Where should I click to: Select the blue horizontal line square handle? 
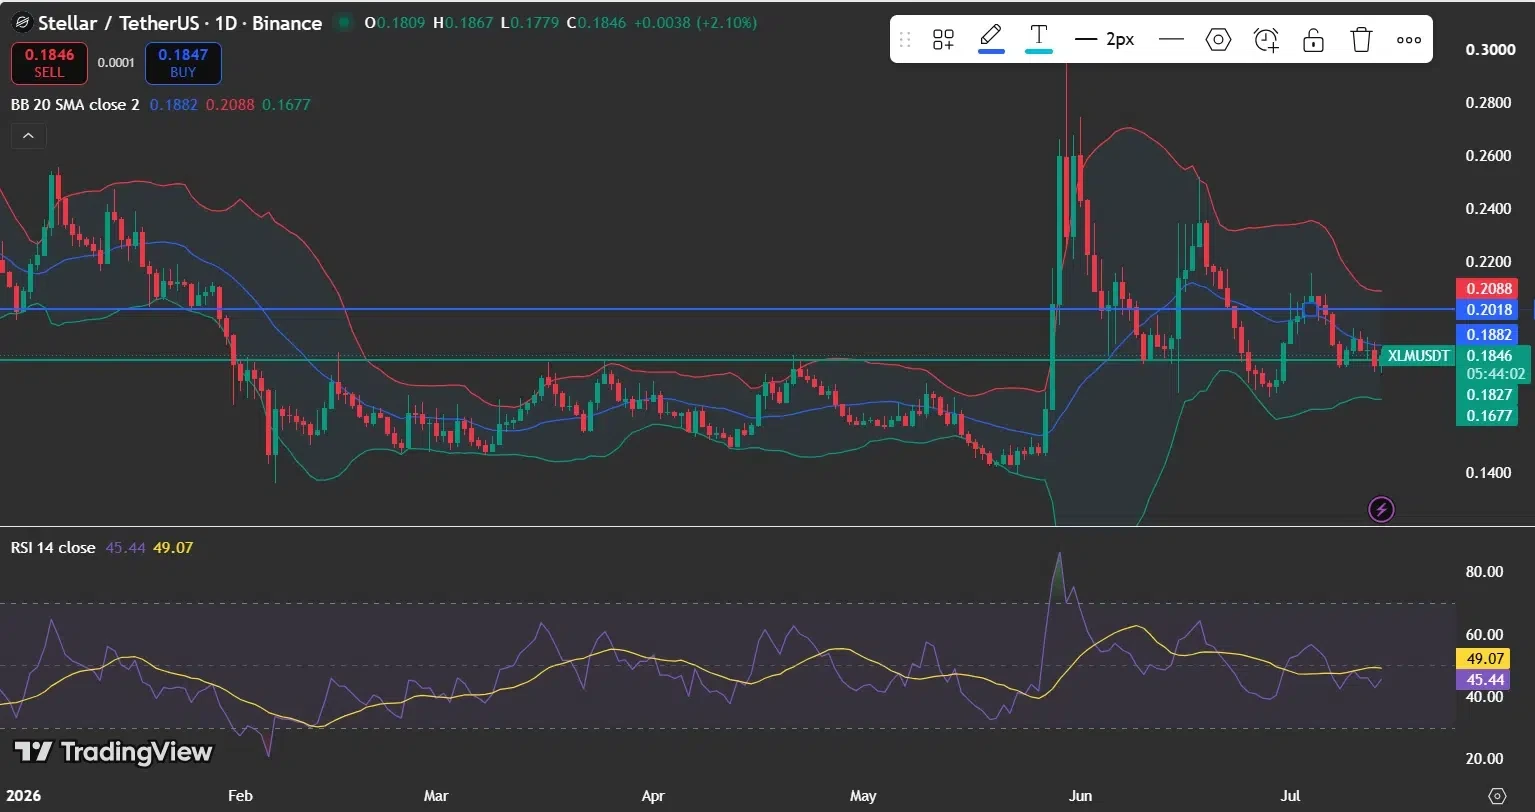pyautogui.click(x=1310, y=309)
